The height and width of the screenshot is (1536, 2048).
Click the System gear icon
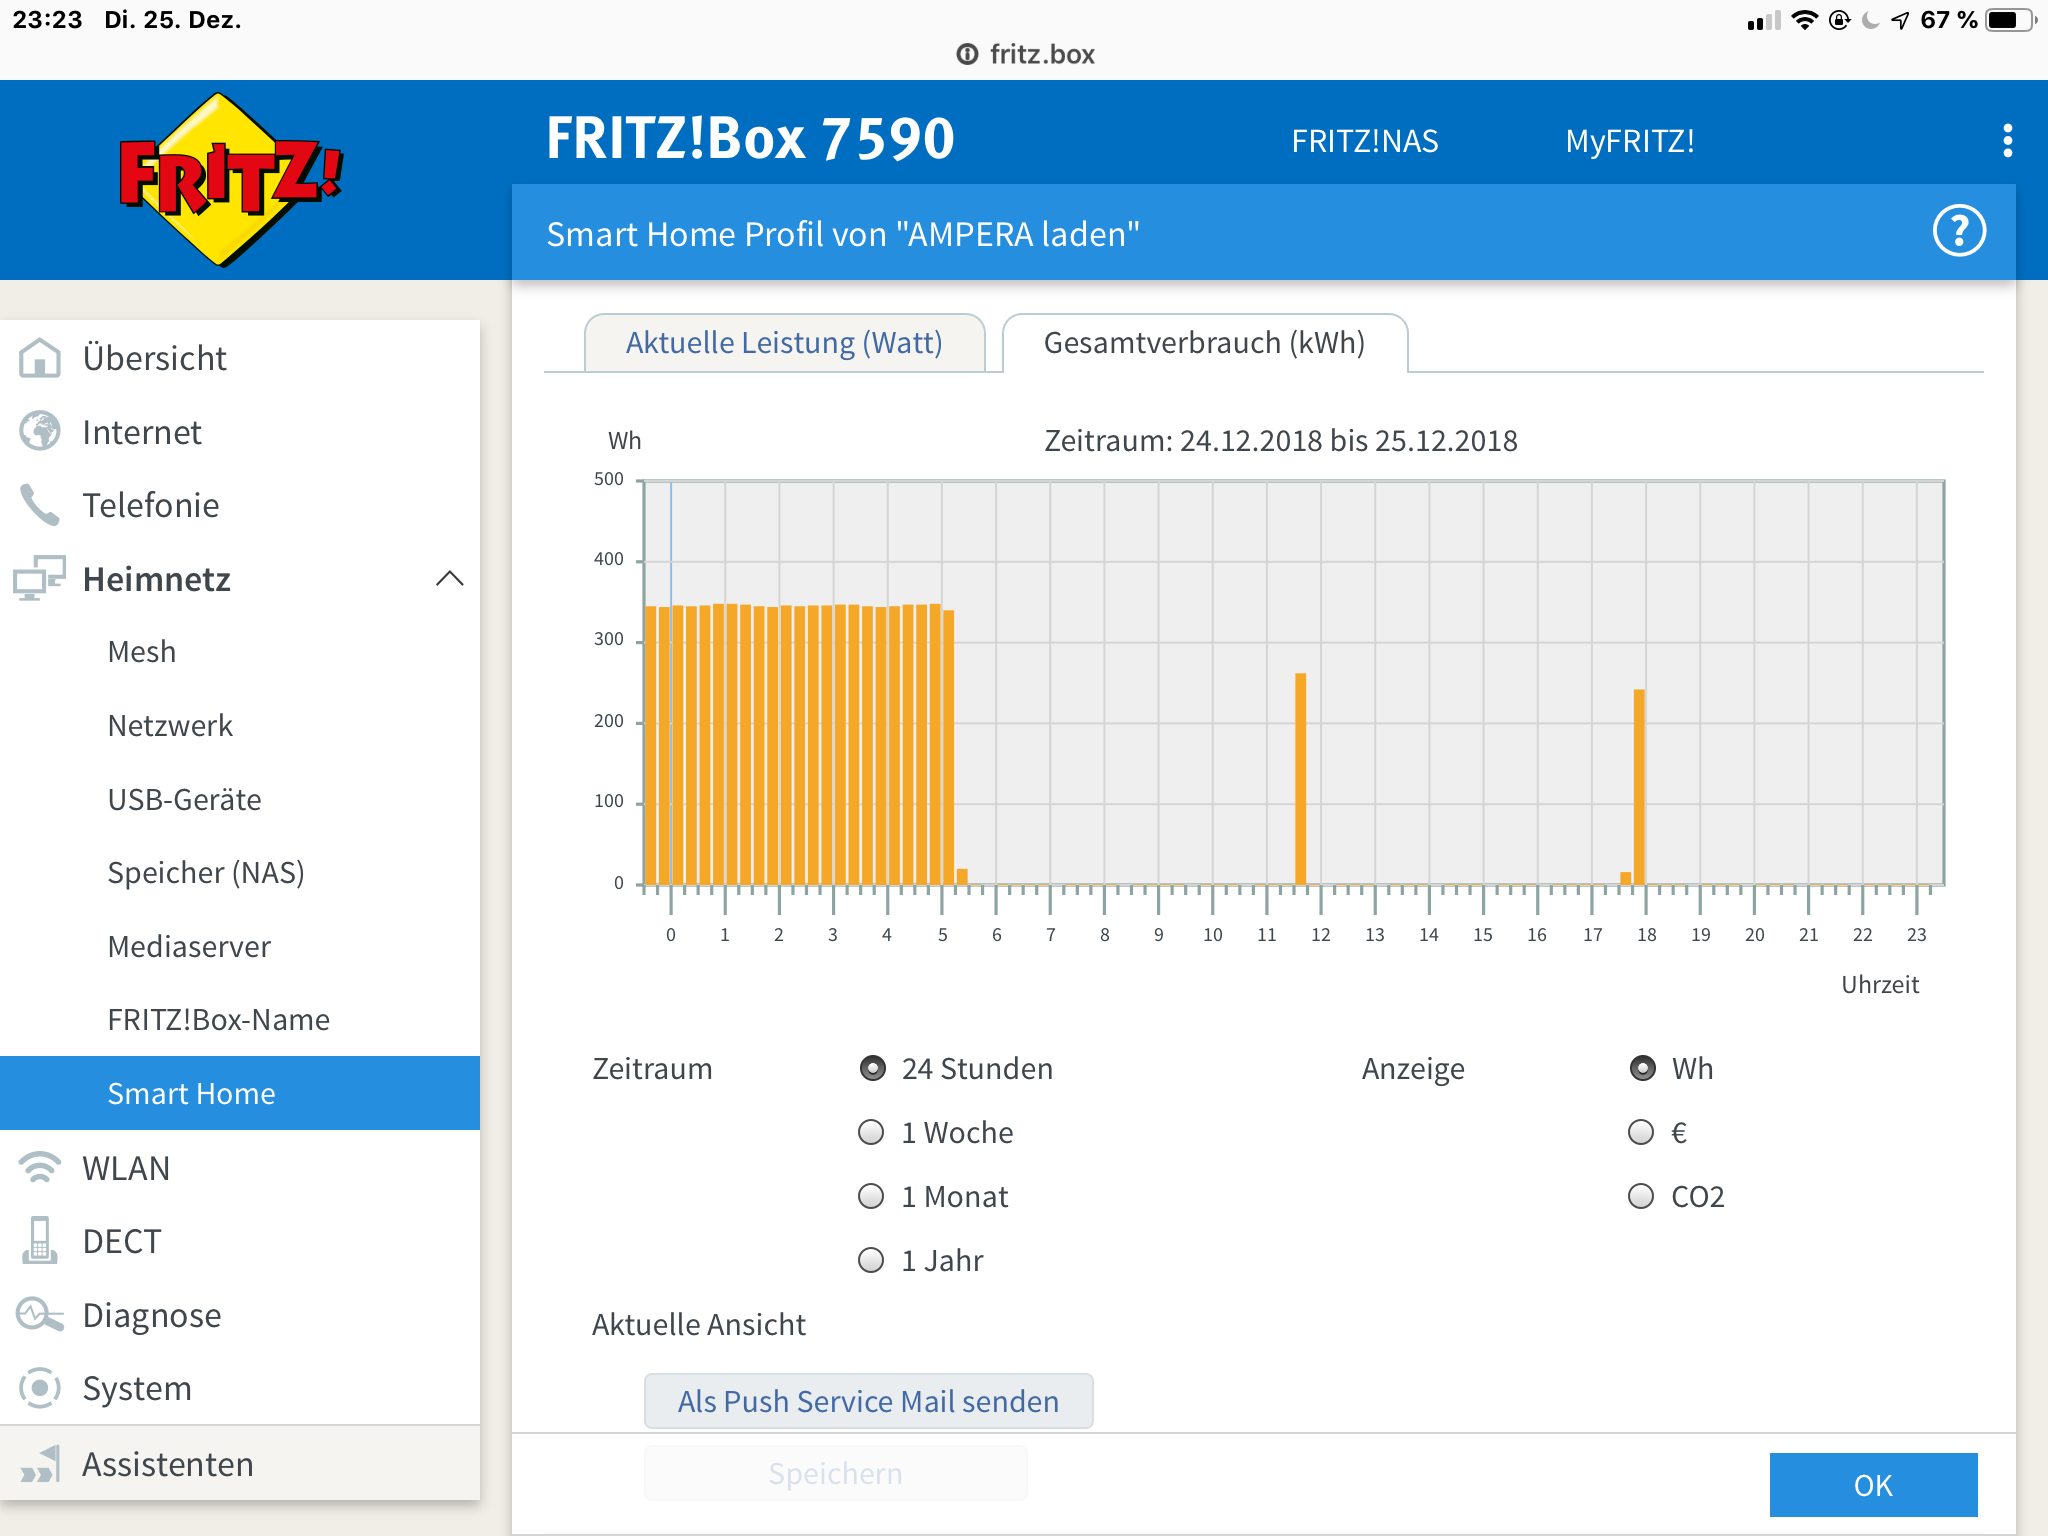40,1388
